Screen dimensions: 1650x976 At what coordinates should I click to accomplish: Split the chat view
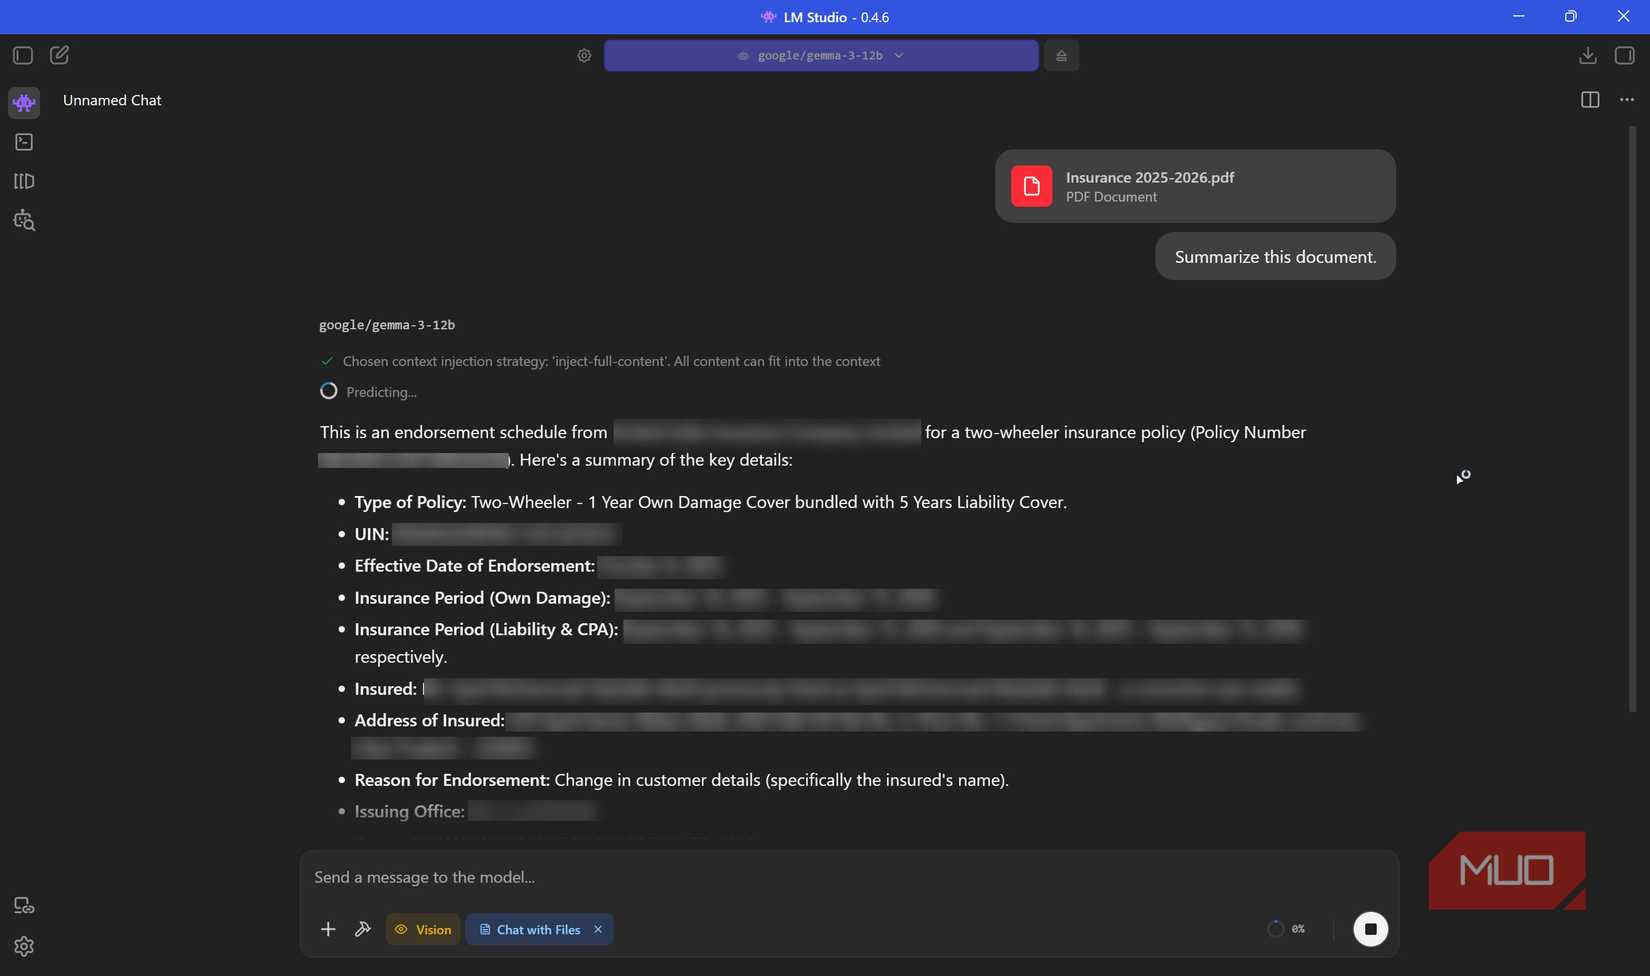click(x=1590, y=100)
